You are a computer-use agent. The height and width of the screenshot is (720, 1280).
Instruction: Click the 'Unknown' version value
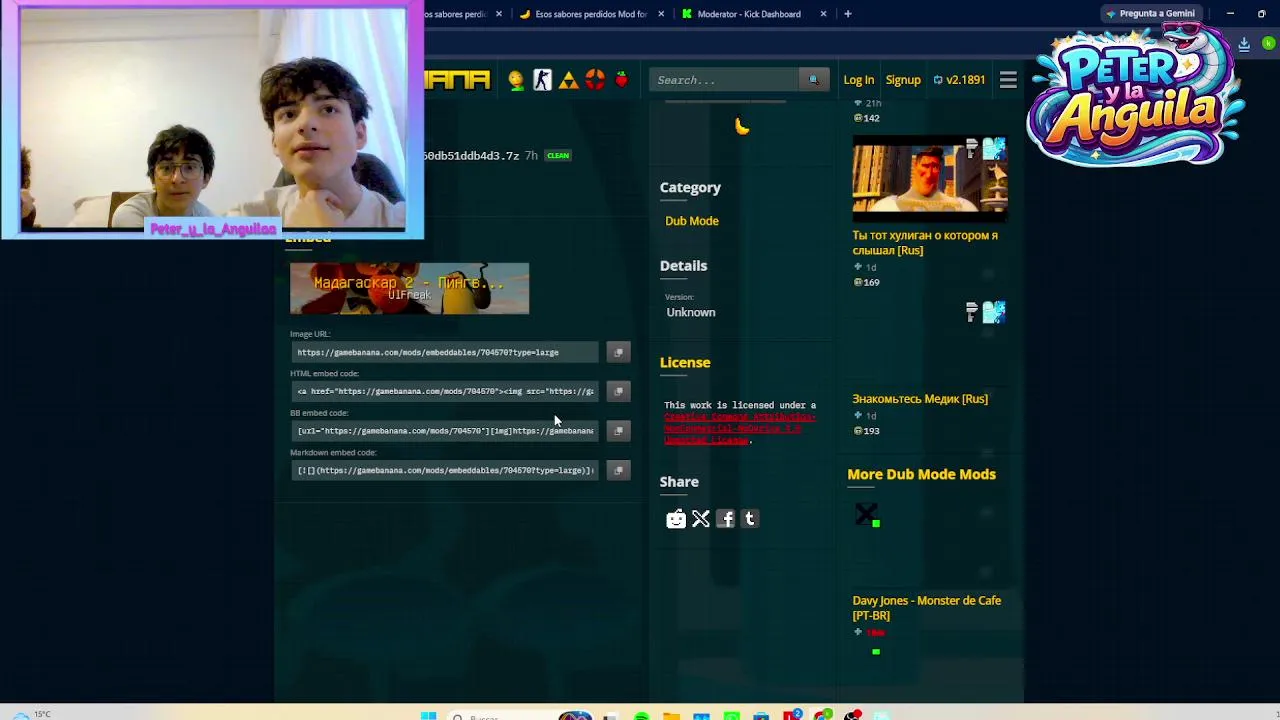pos(691,312)
